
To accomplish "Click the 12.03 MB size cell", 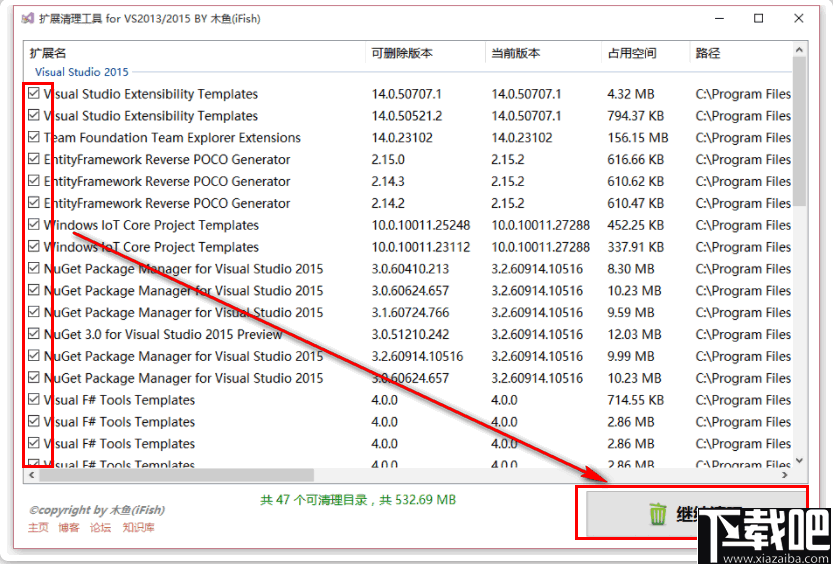I will tap(634, 334).
